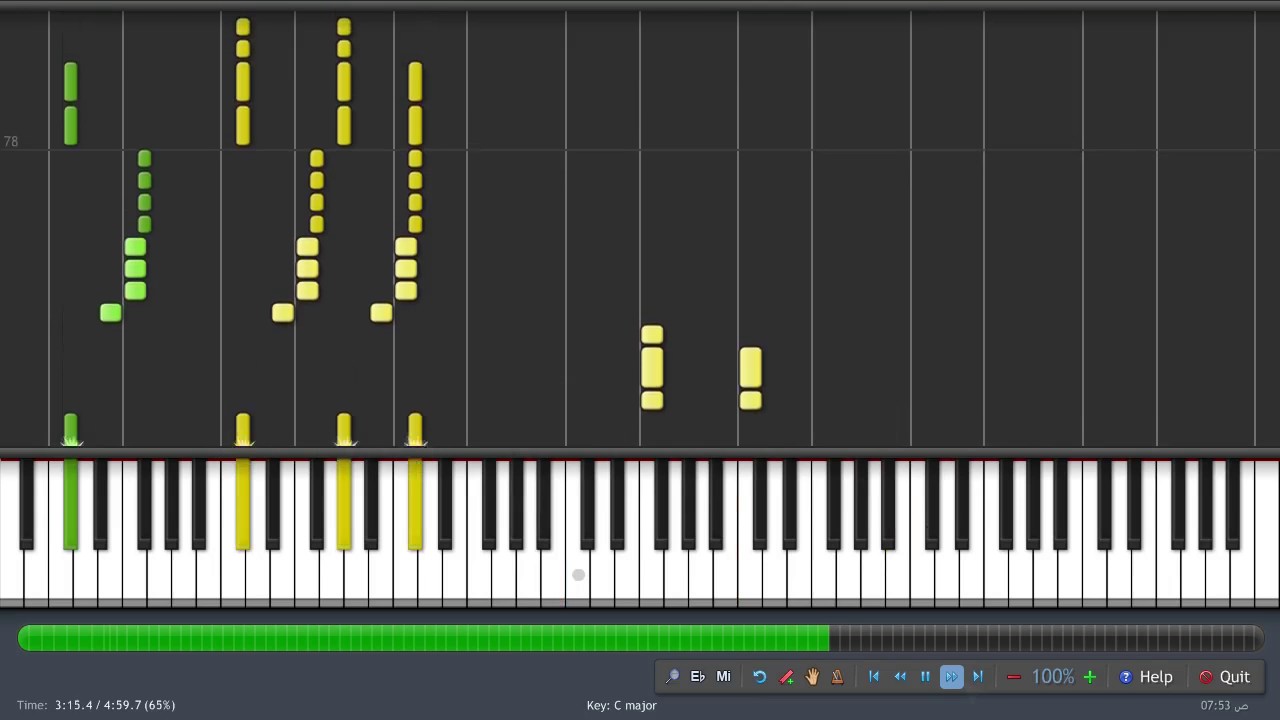Quit the song
The height and width of the screenshot is (720, 1280).
1224,677
